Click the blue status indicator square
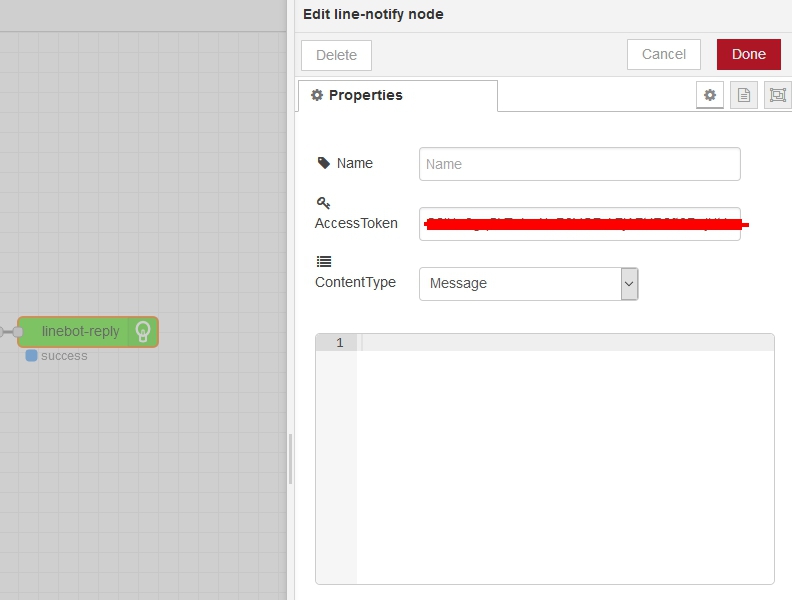The height and width of the screenshot is (600, 792). point(31,356)
